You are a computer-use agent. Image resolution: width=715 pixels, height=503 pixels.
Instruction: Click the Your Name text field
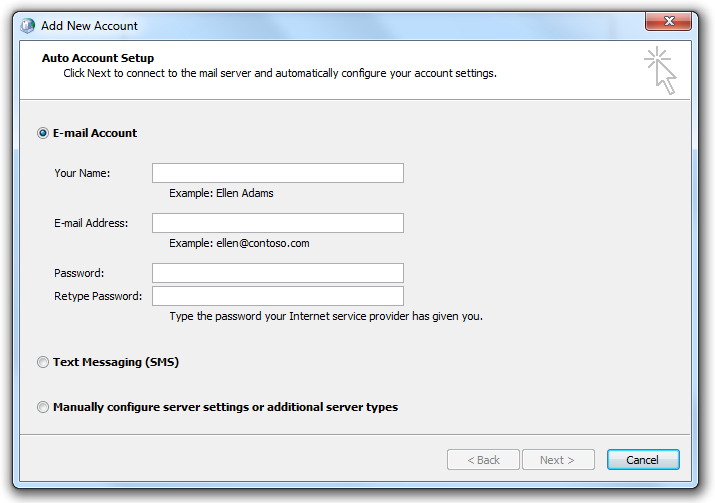277,173
